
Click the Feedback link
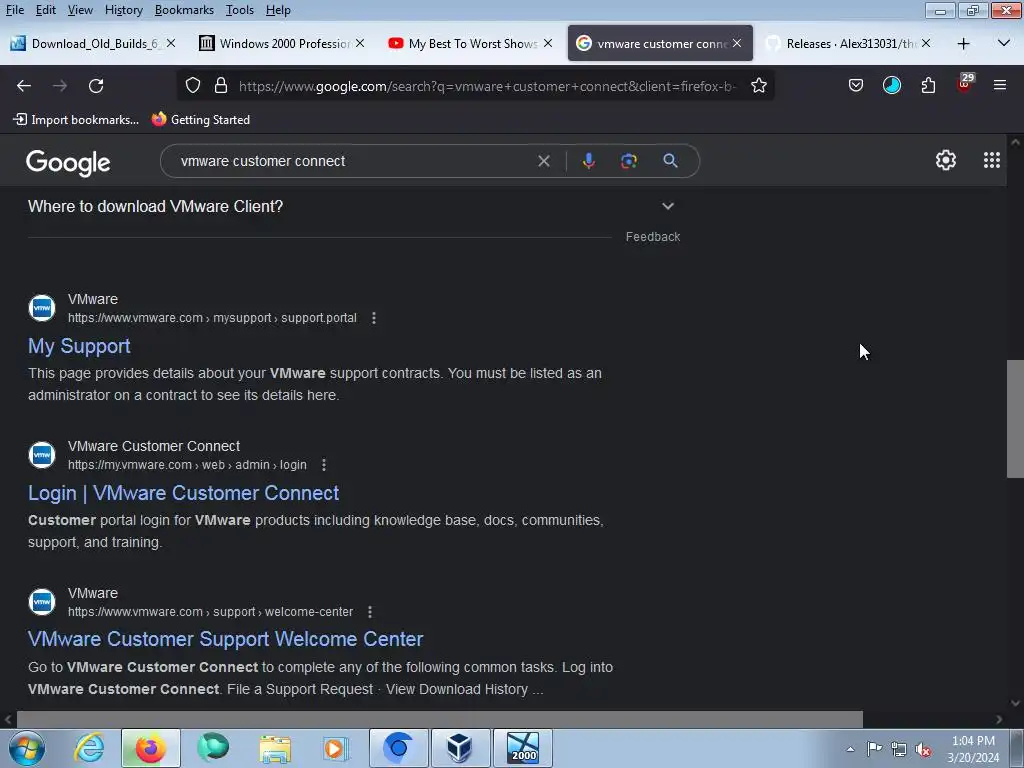652,237
